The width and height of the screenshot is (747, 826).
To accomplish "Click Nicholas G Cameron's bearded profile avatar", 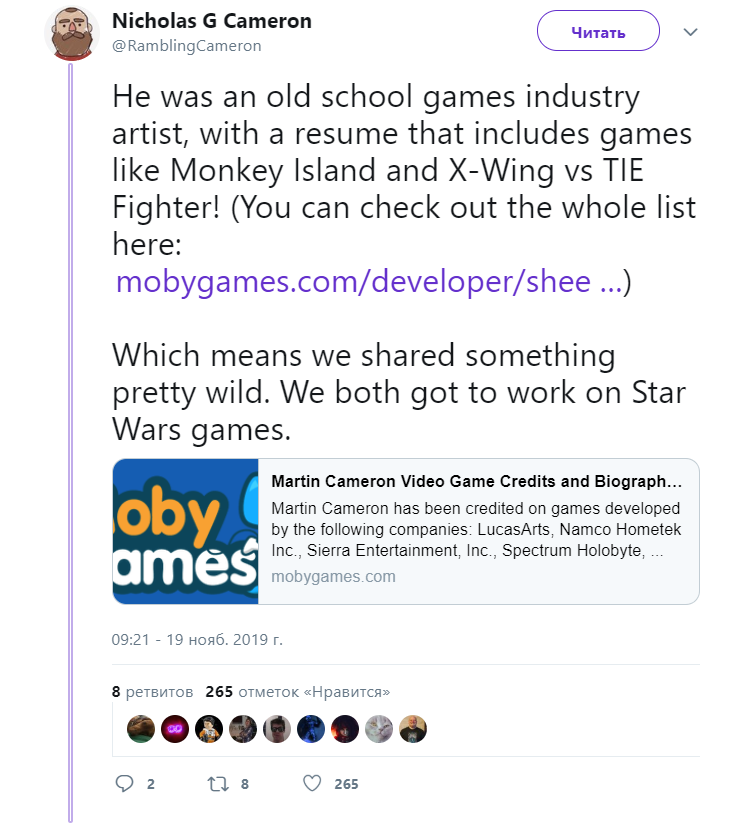I will coord(72,32).
